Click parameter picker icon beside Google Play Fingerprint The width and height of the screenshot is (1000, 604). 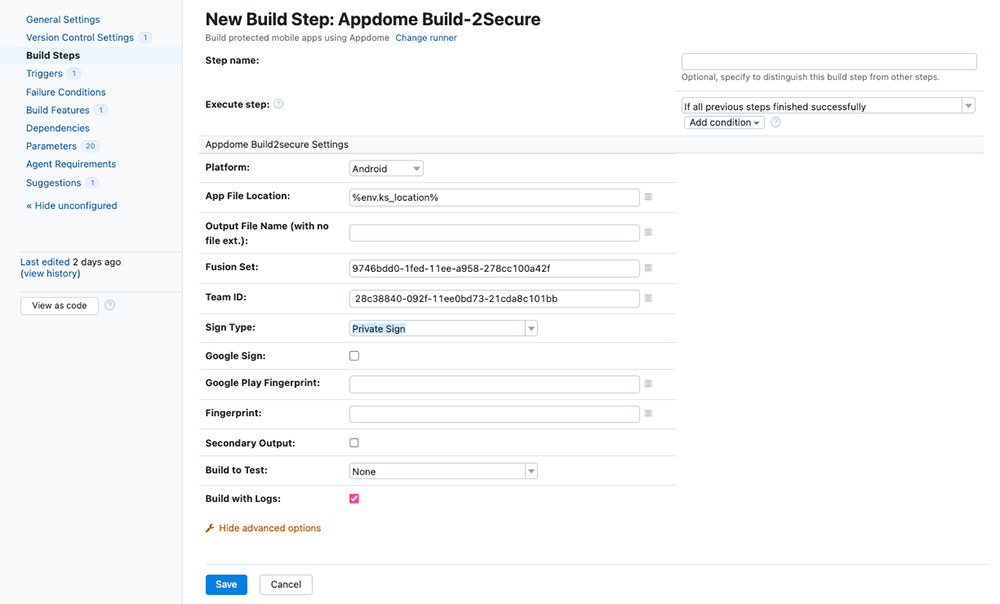[x=648, y=384]
